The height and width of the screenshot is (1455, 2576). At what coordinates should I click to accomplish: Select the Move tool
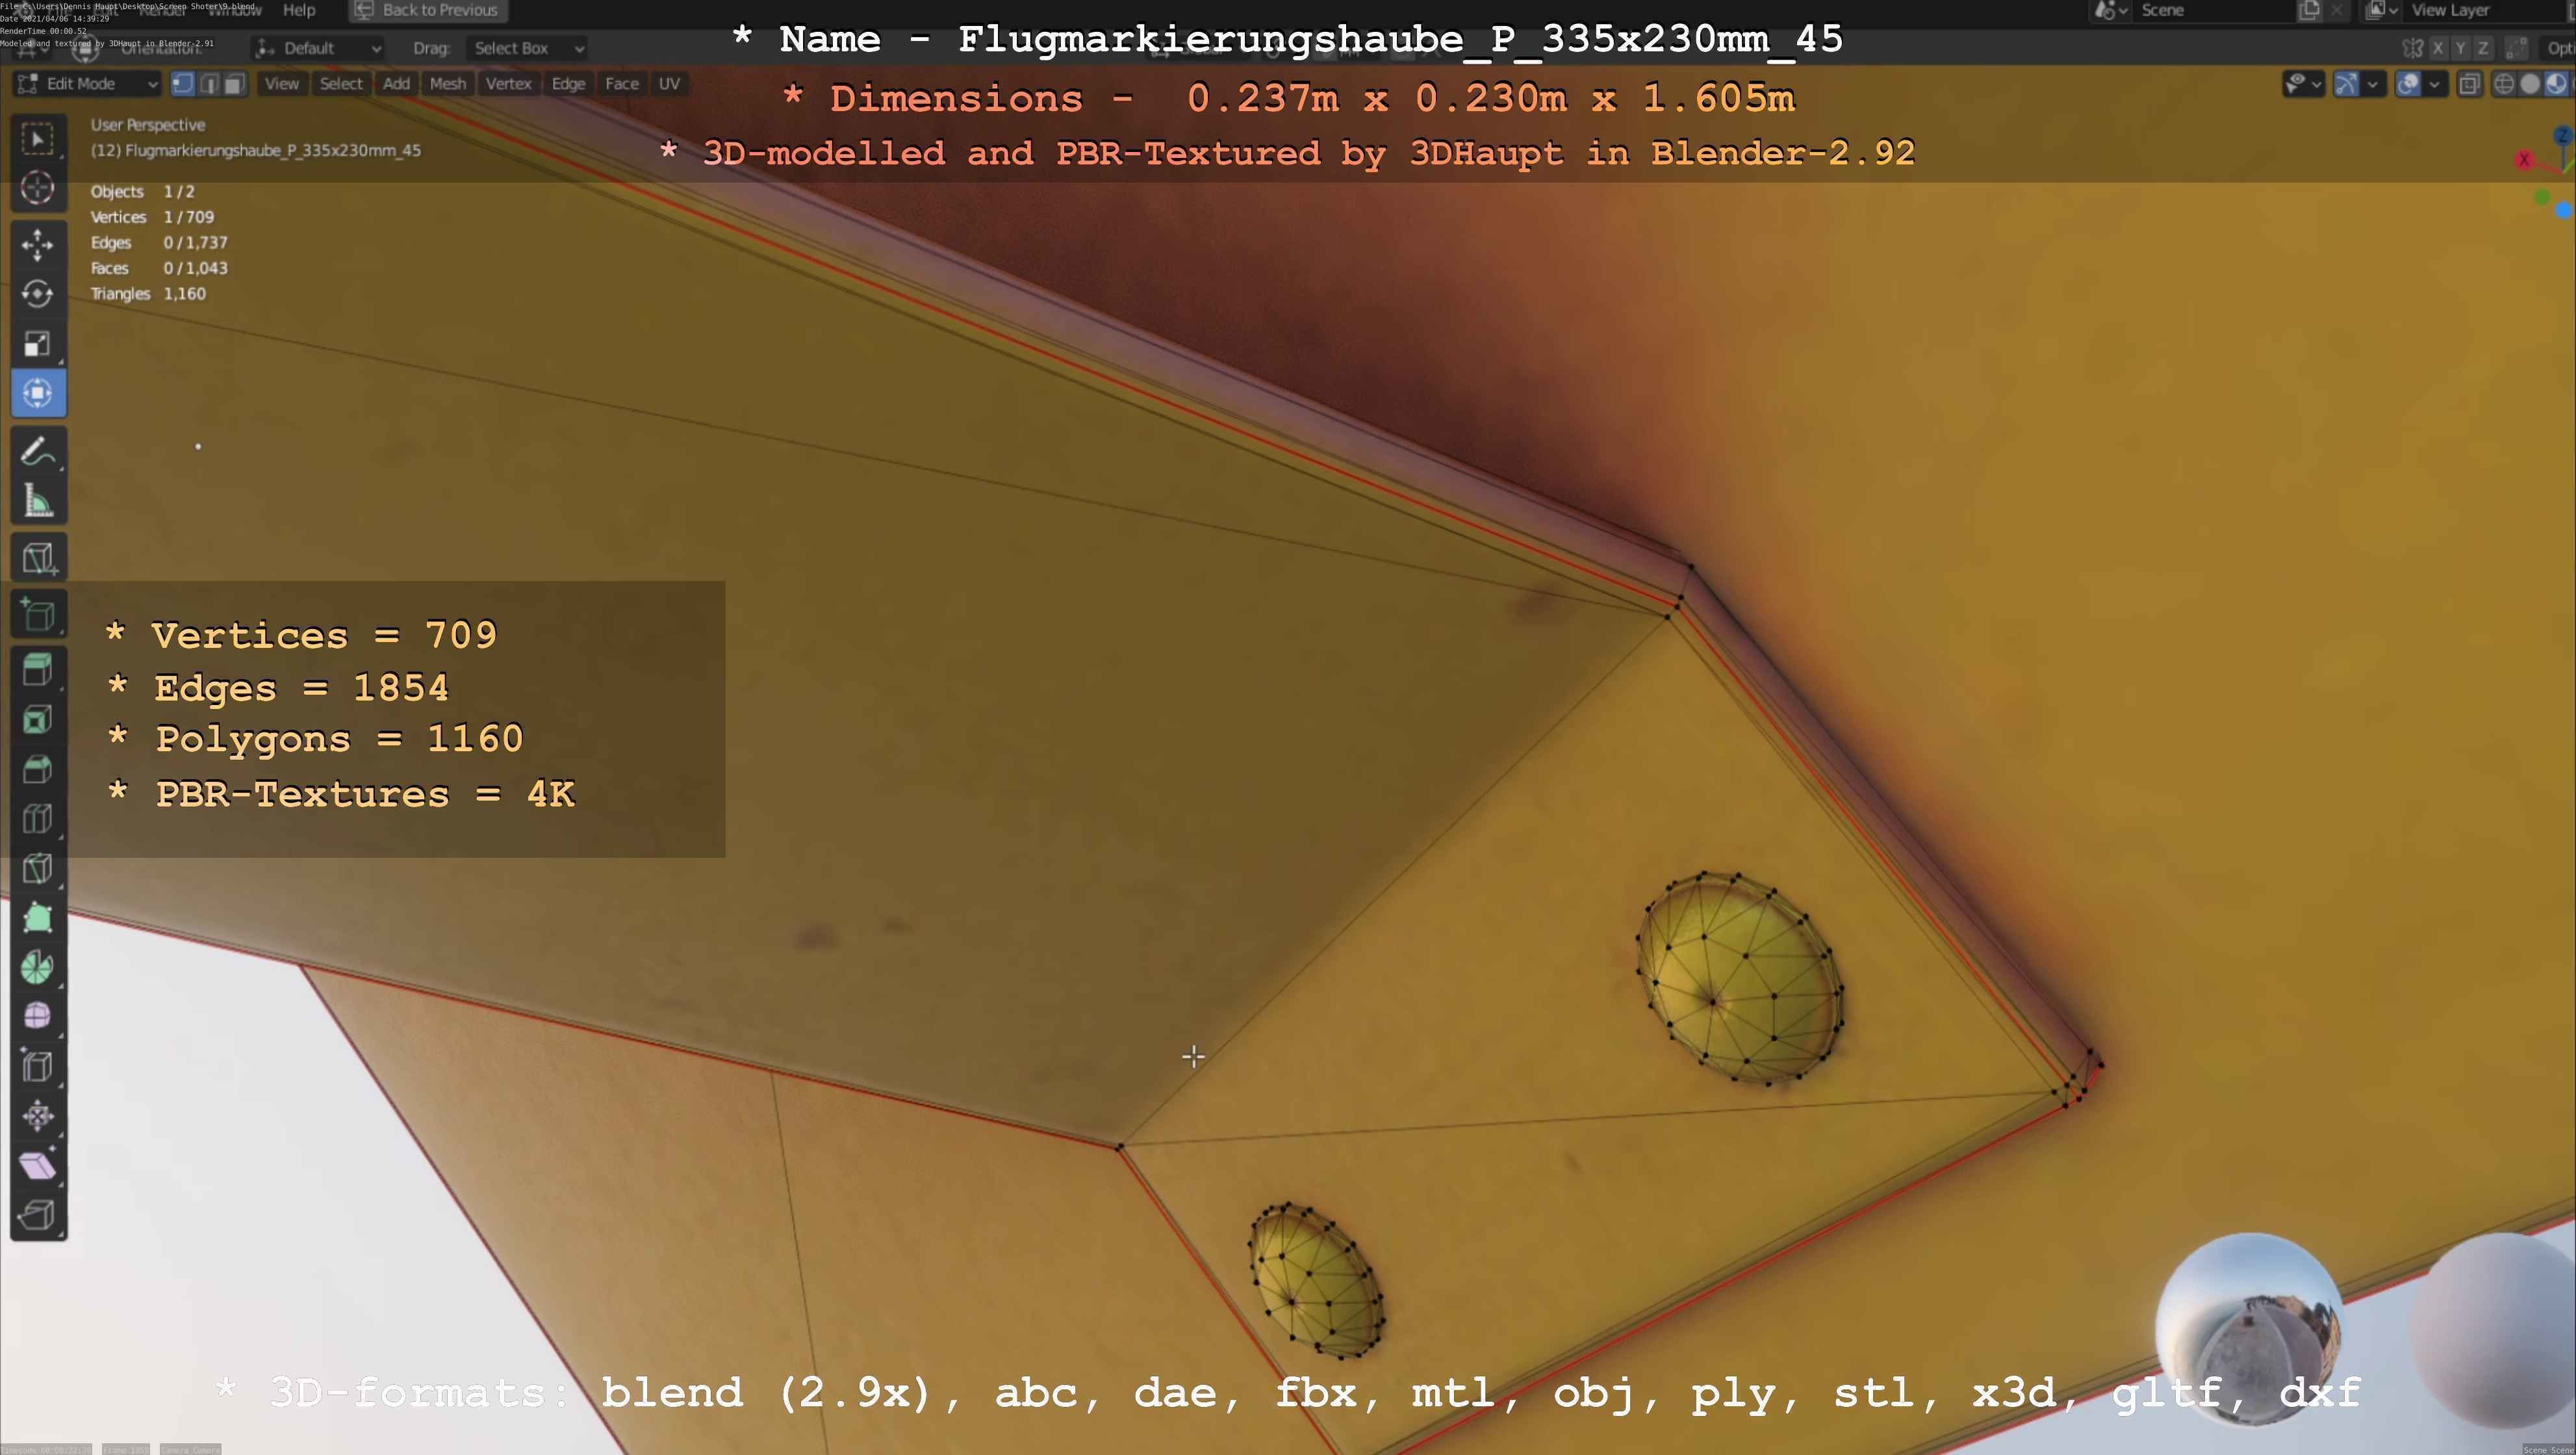coord(38,244)
